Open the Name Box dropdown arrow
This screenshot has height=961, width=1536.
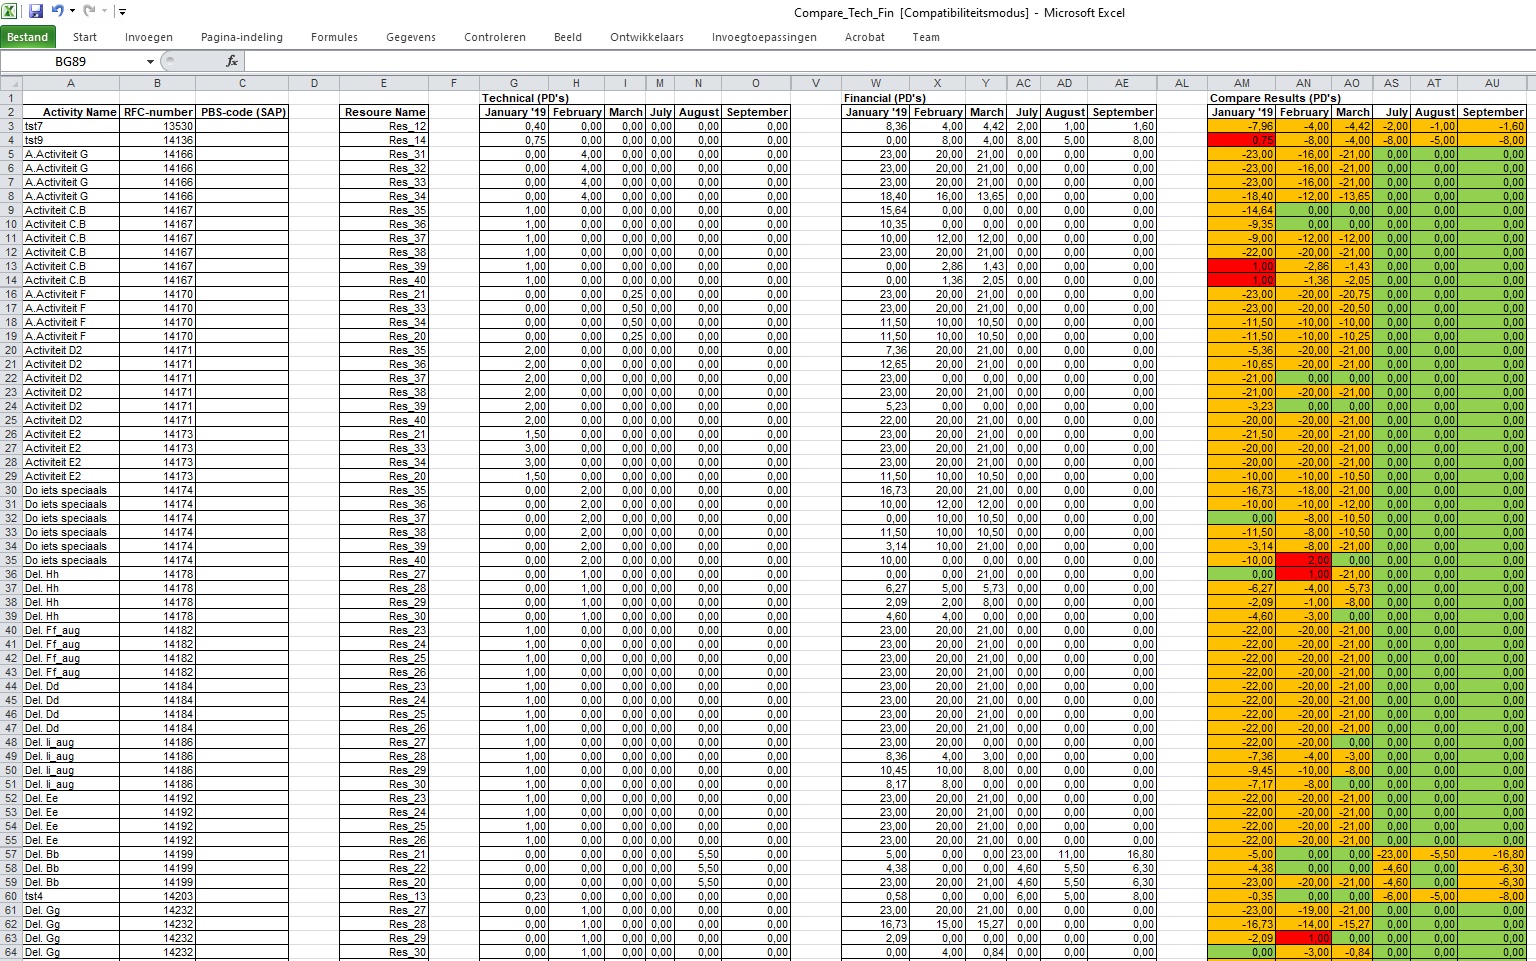click(150, 62)
